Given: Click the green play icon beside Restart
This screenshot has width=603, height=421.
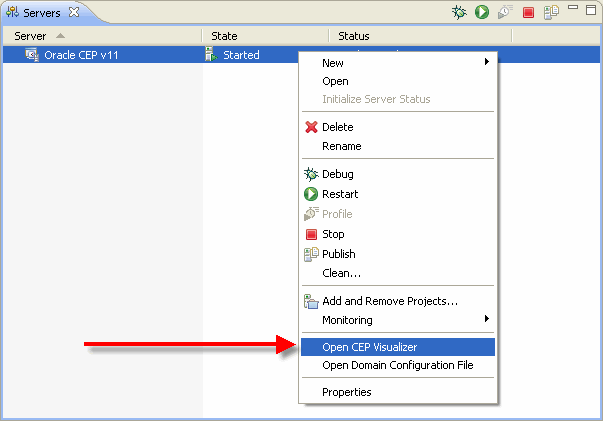Looking at the screenshot, I should (311, 194).
